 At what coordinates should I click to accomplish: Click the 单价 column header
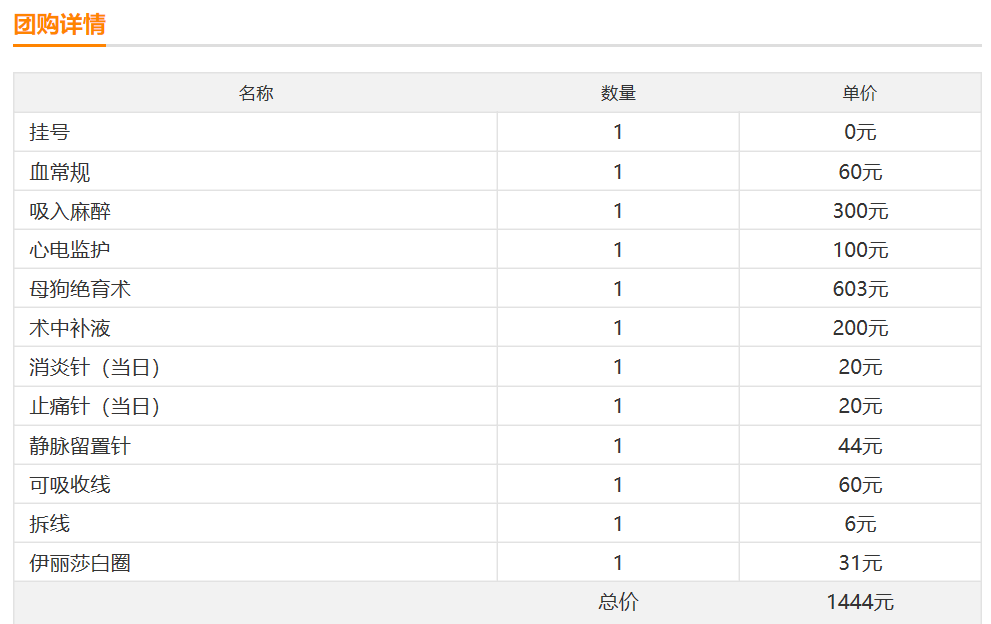click(x=860, y=94)
